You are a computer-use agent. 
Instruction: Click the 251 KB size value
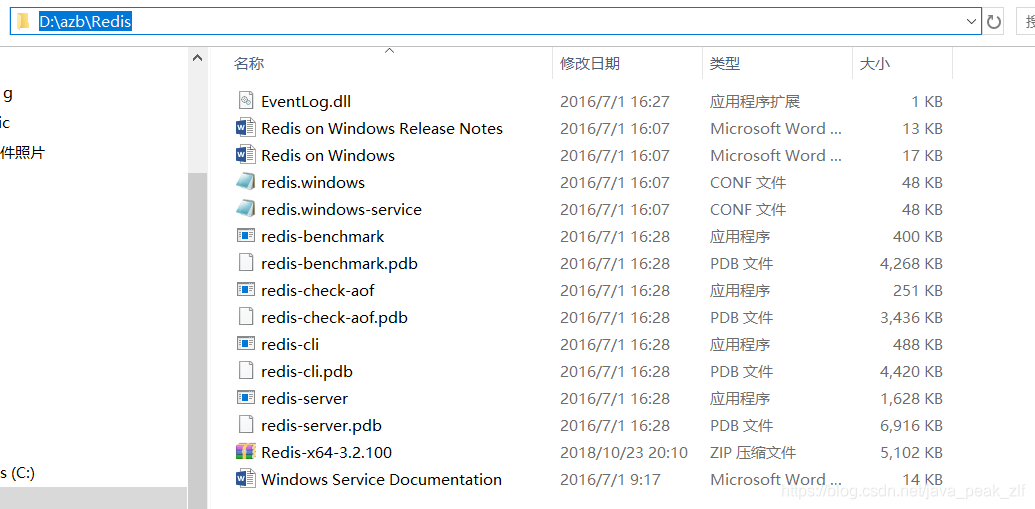918,290
